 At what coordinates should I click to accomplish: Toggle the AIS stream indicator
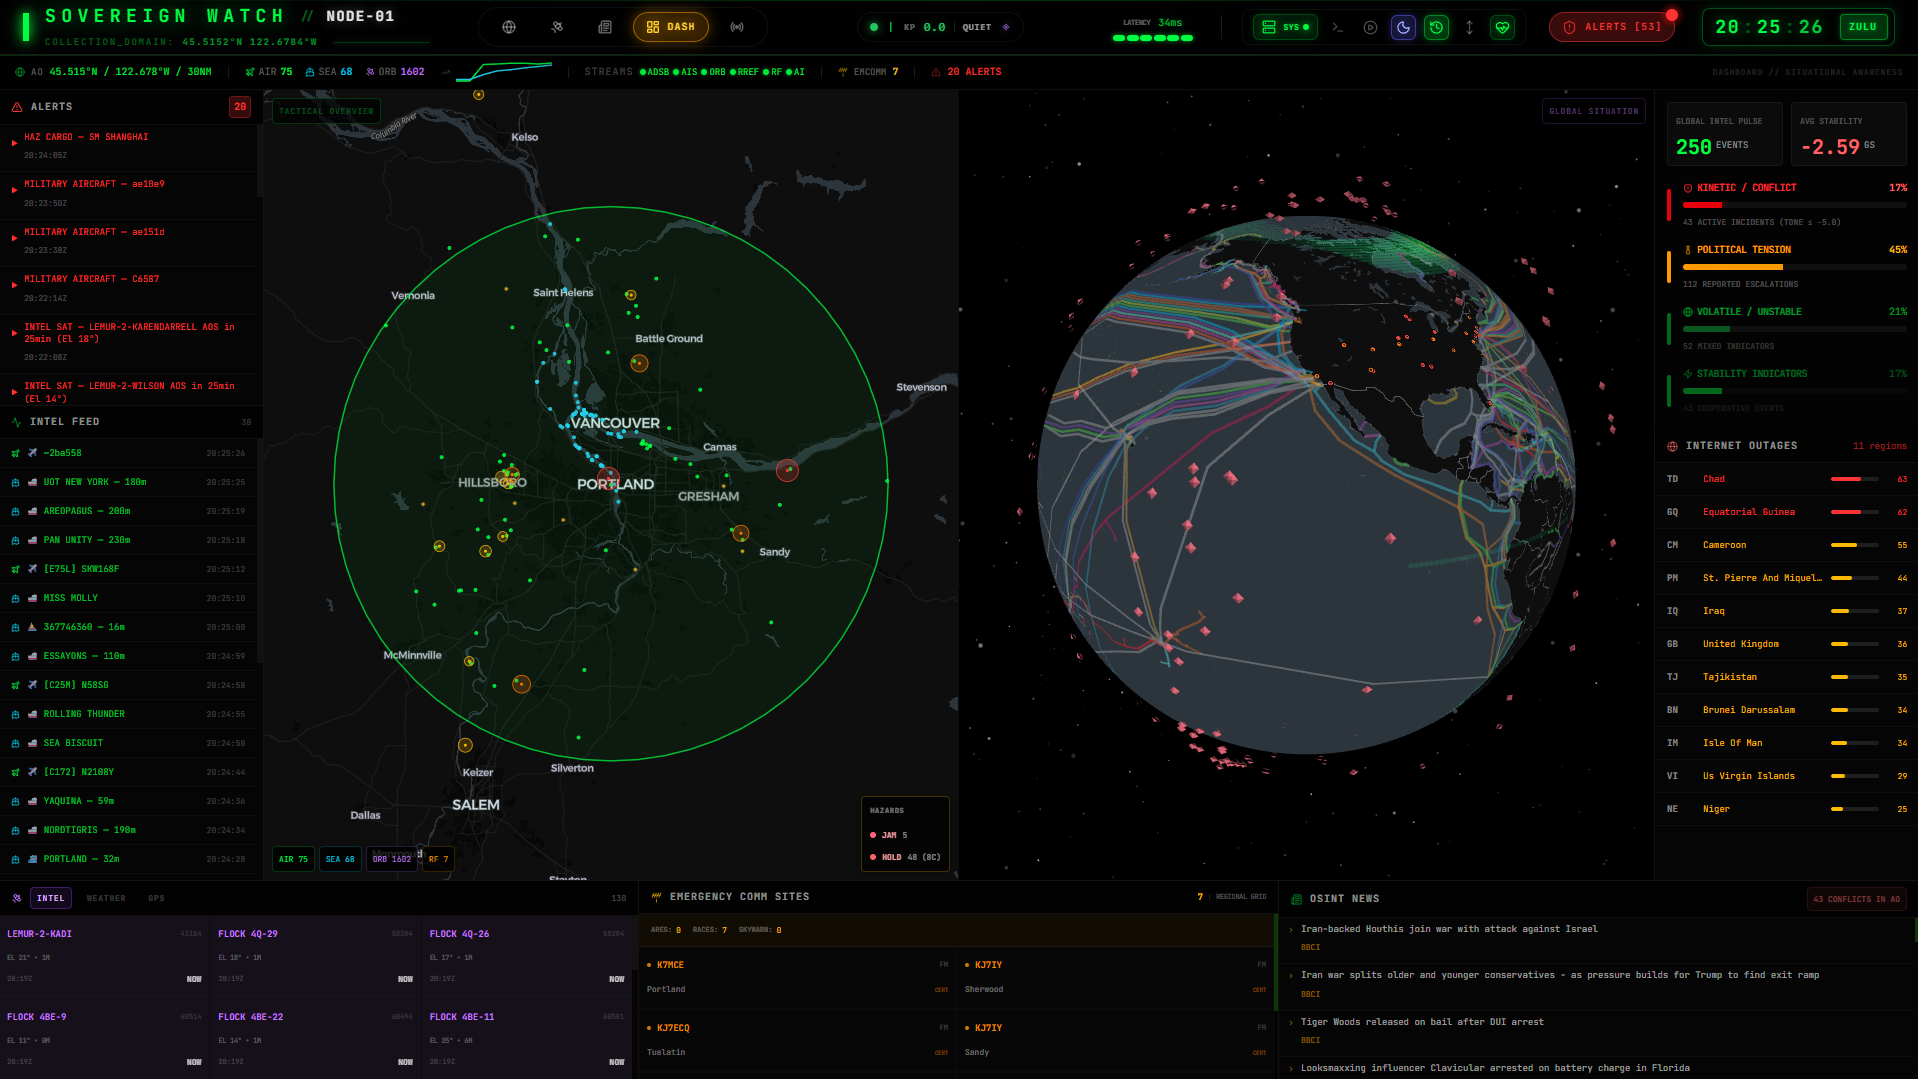(685, 72)
